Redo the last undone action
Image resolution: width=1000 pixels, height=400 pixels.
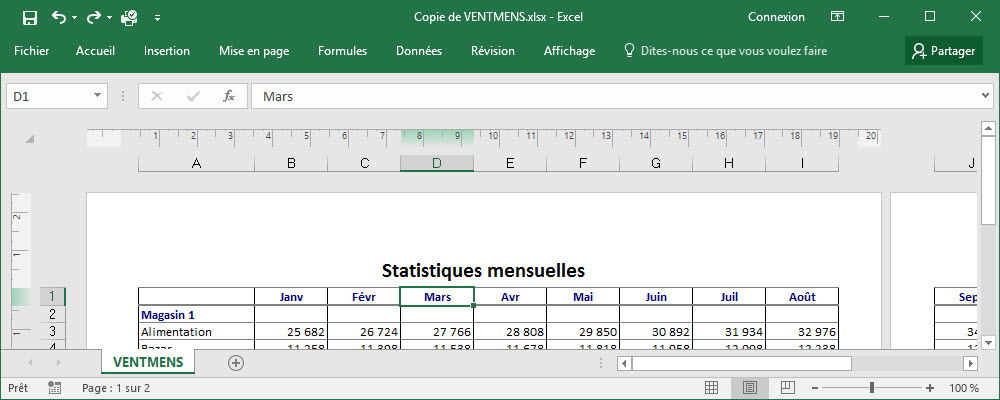pos(93,17)
